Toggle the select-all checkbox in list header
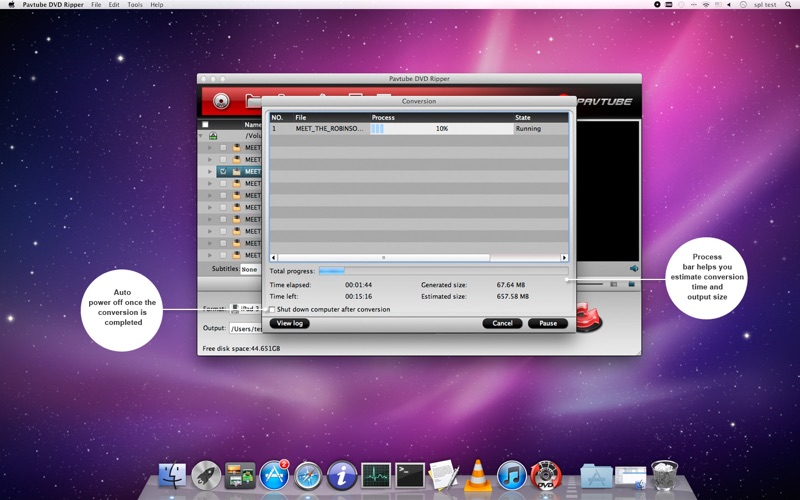This screenshot has height=500, width=800. click(x=205, y=125)
